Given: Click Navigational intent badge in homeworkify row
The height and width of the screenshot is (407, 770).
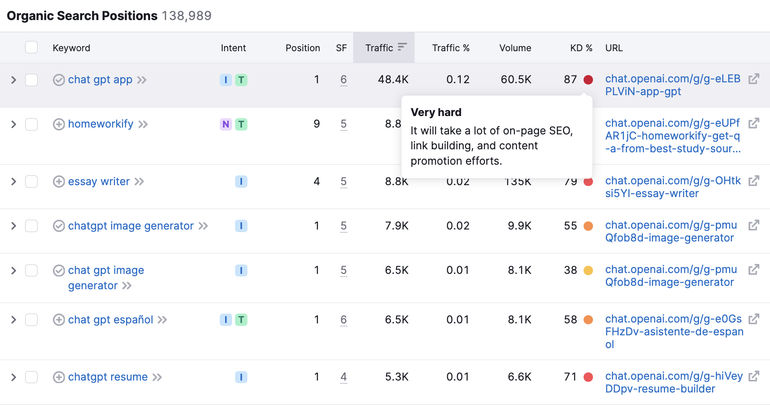Looking at the screenshot, I should pyautogui.click(x=225, y=124).
